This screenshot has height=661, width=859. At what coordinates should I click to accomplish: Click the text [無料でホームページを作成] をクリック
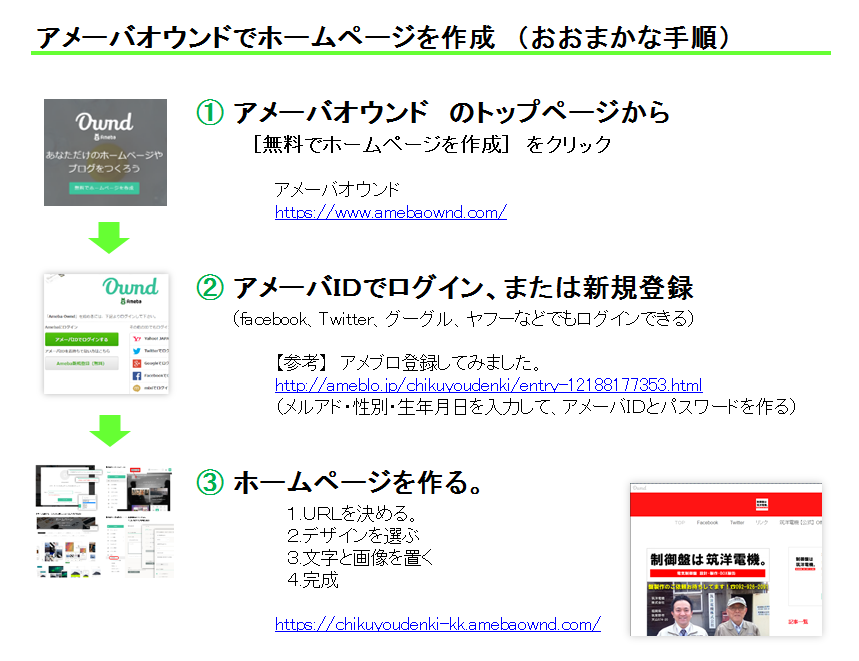point(432,145)
